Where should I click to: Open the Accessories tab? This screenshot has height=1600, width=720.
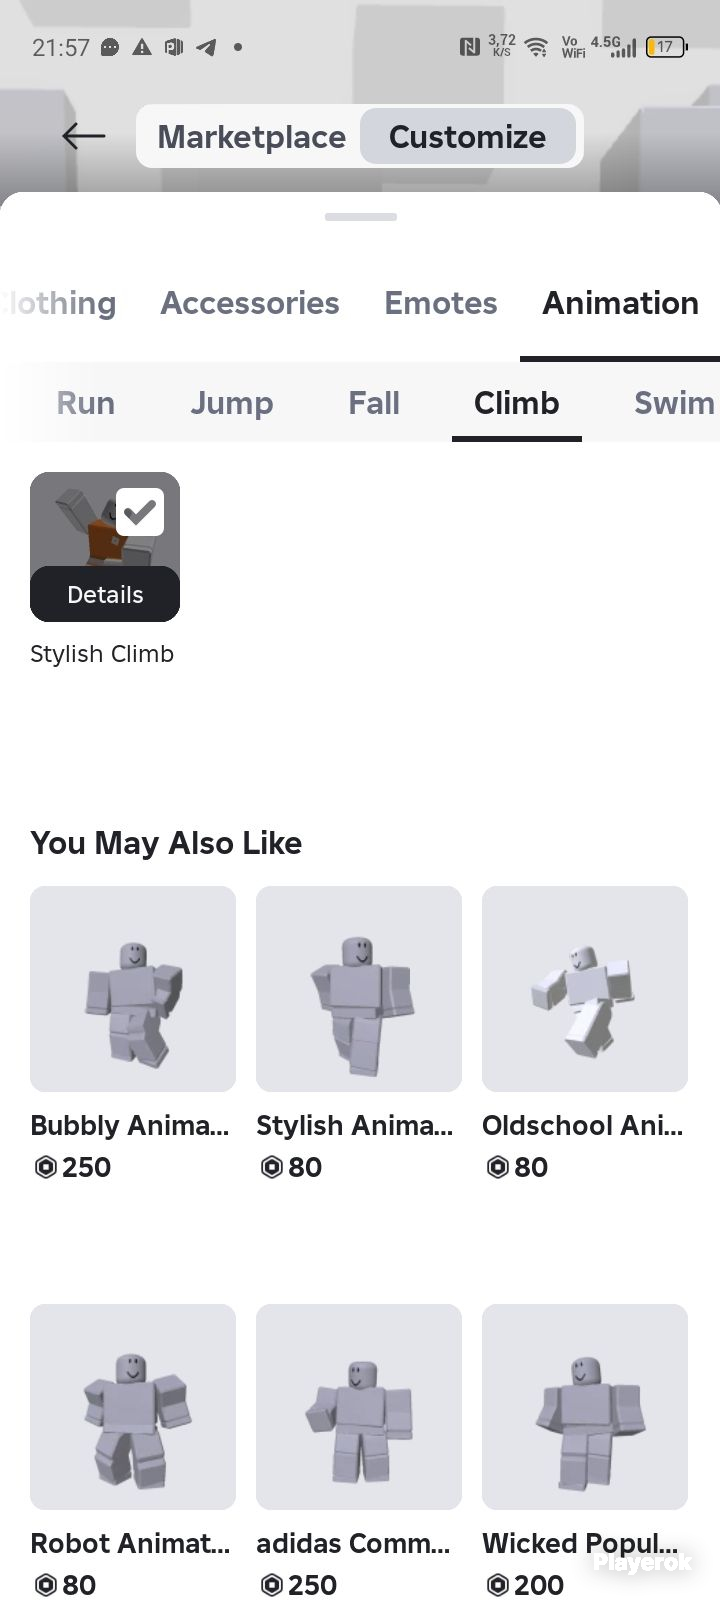[x=250, y=303]
